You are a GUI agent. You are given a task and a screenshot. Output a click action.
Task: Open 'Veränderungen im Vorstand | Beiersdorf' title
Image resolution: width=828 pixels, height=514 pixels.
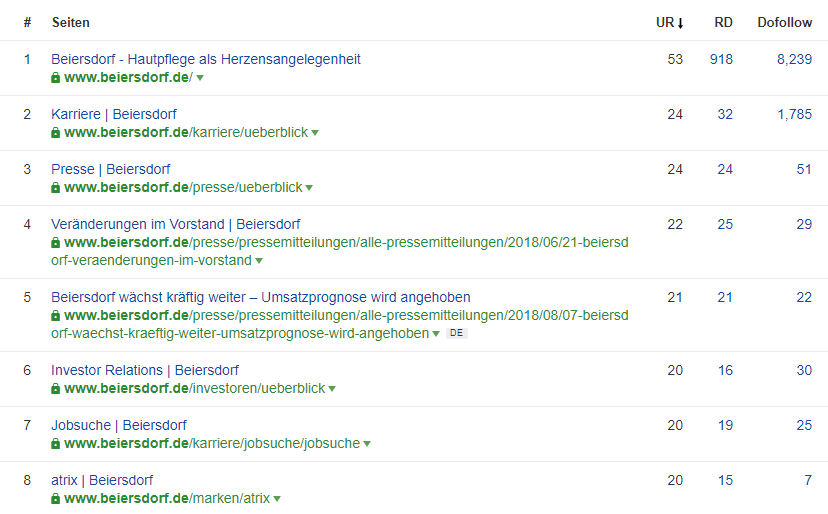(175, 224)
